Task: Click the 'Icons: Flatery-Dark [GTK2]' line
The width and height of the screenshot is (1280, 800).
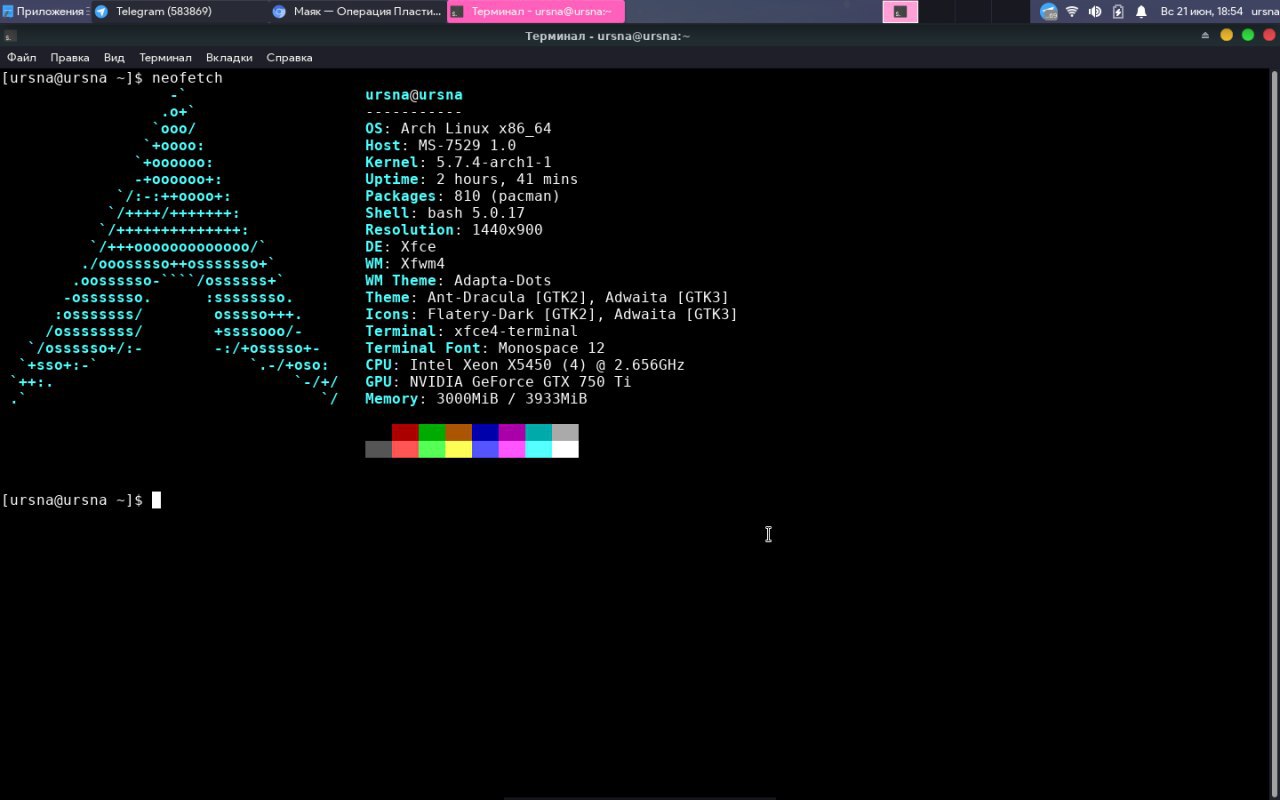Action: point(551,315)
